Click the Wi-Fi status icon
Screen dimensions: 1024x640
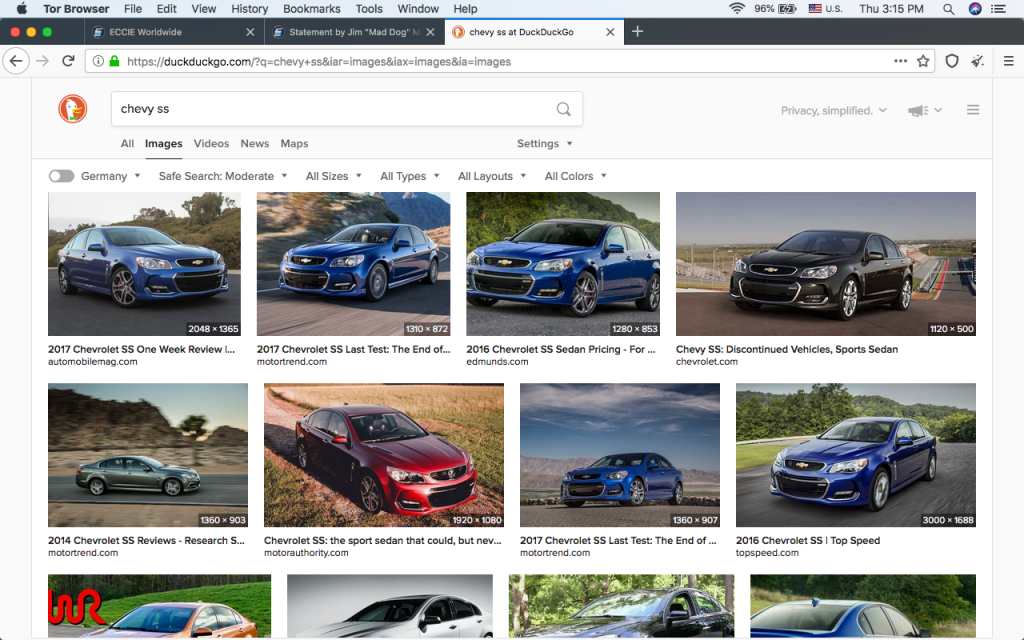click(737, 8)
